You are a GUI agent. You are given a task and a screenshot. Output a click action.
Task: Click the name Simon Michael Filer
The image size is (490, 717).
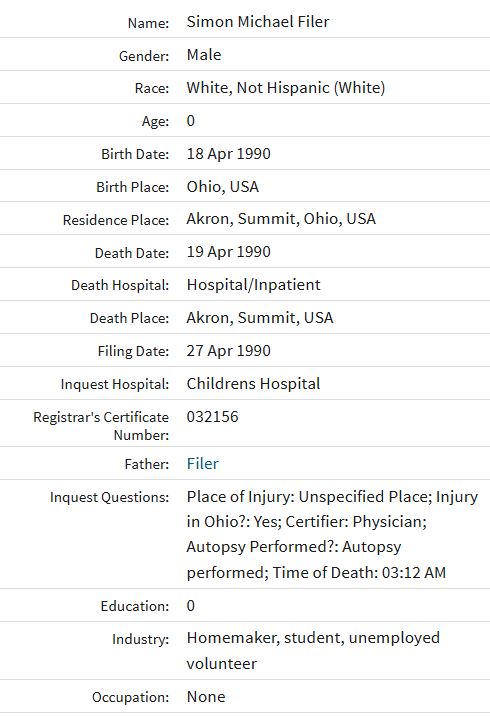[x=258, y=21]
